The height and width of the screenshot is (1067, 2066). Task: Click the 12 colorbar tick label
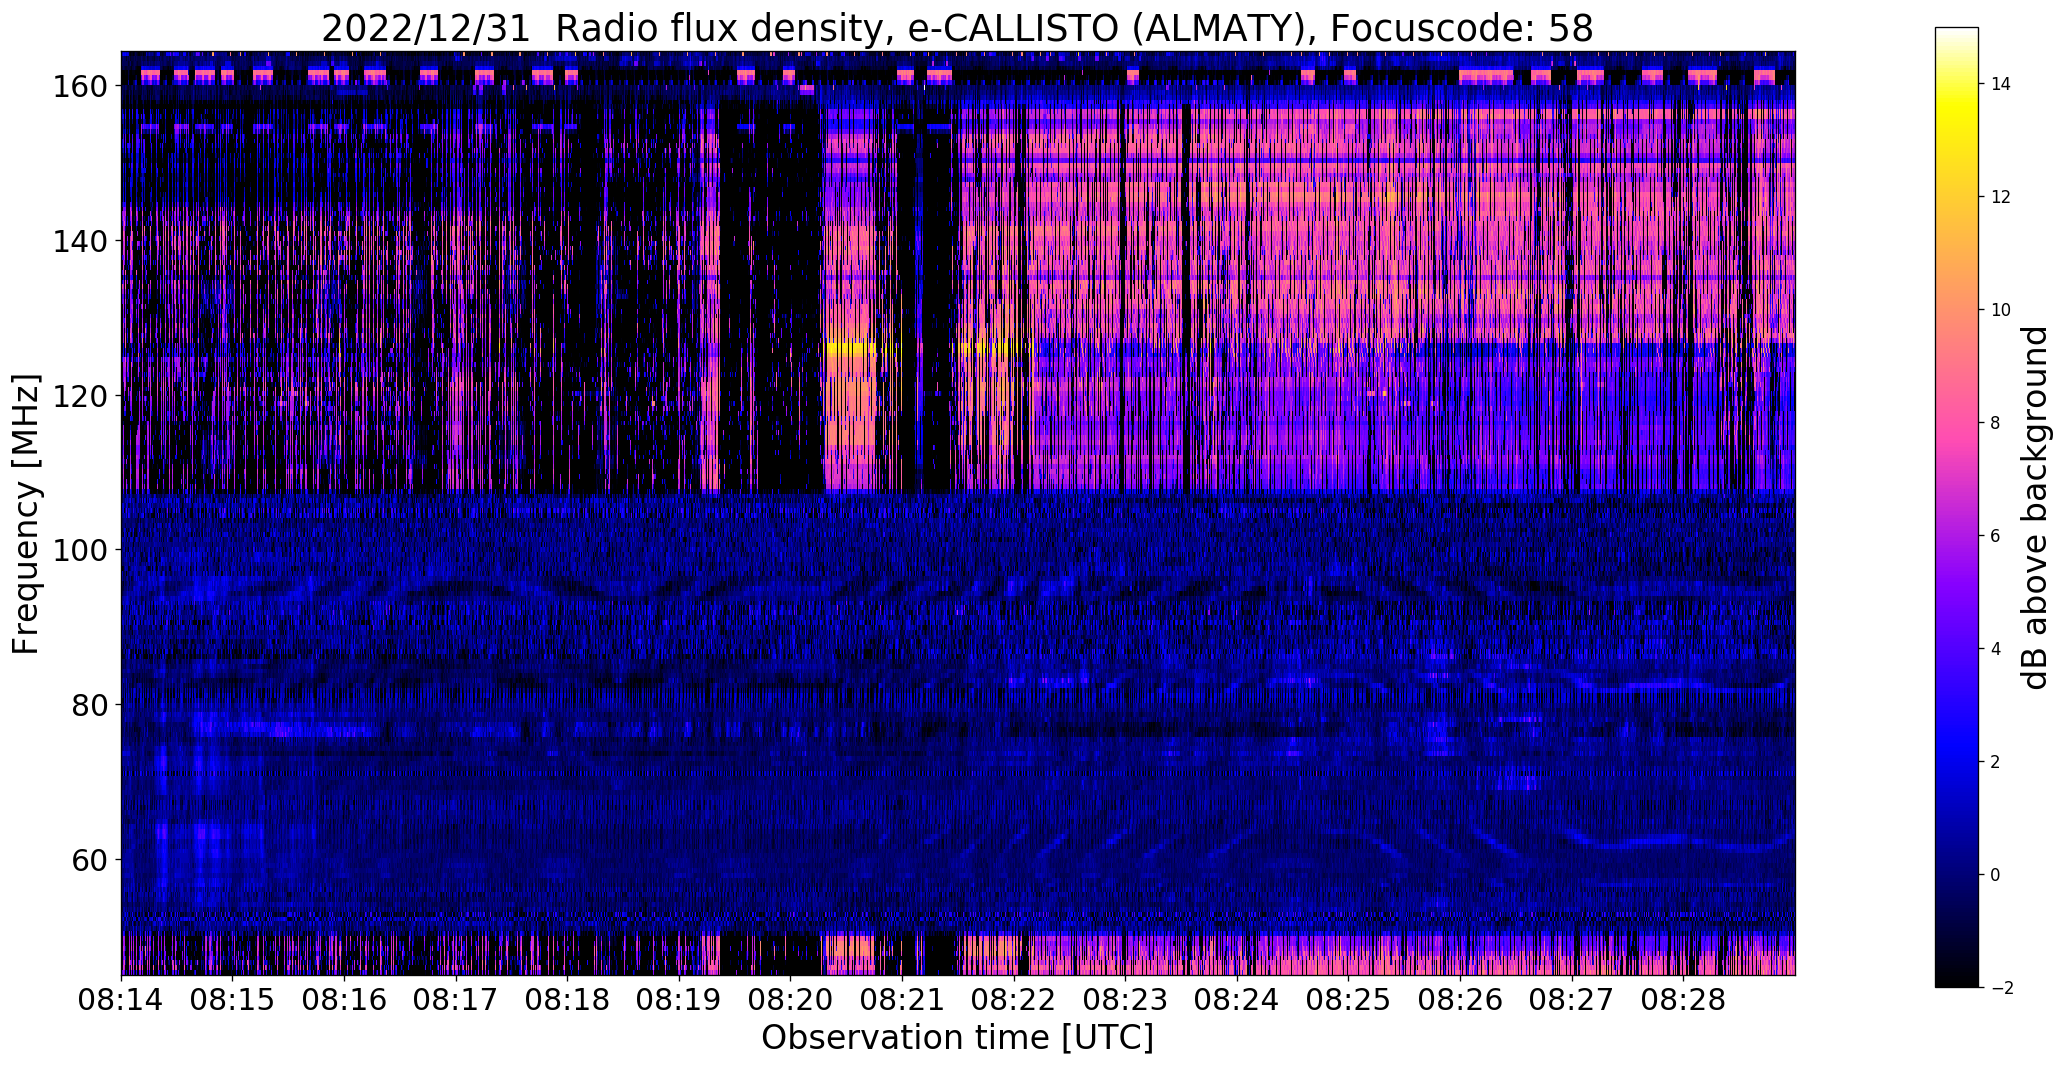(2000, 197)
